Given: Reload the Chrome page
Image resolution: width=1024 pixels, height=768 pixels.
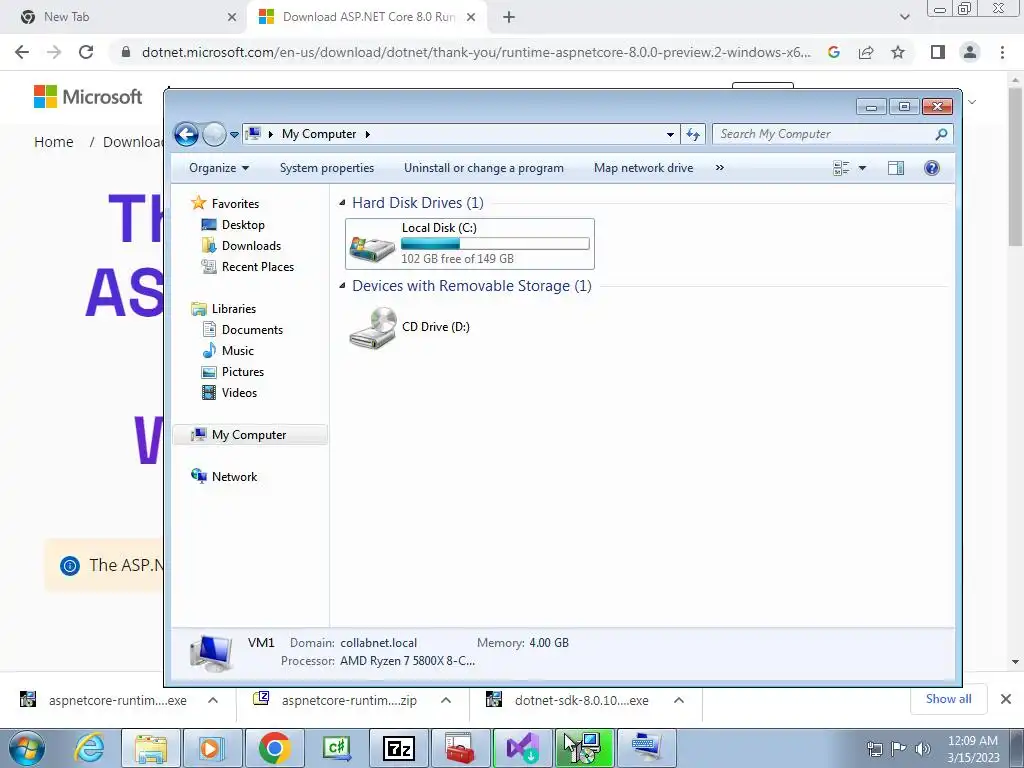Looking at the screenshot, I should (86, 52).
